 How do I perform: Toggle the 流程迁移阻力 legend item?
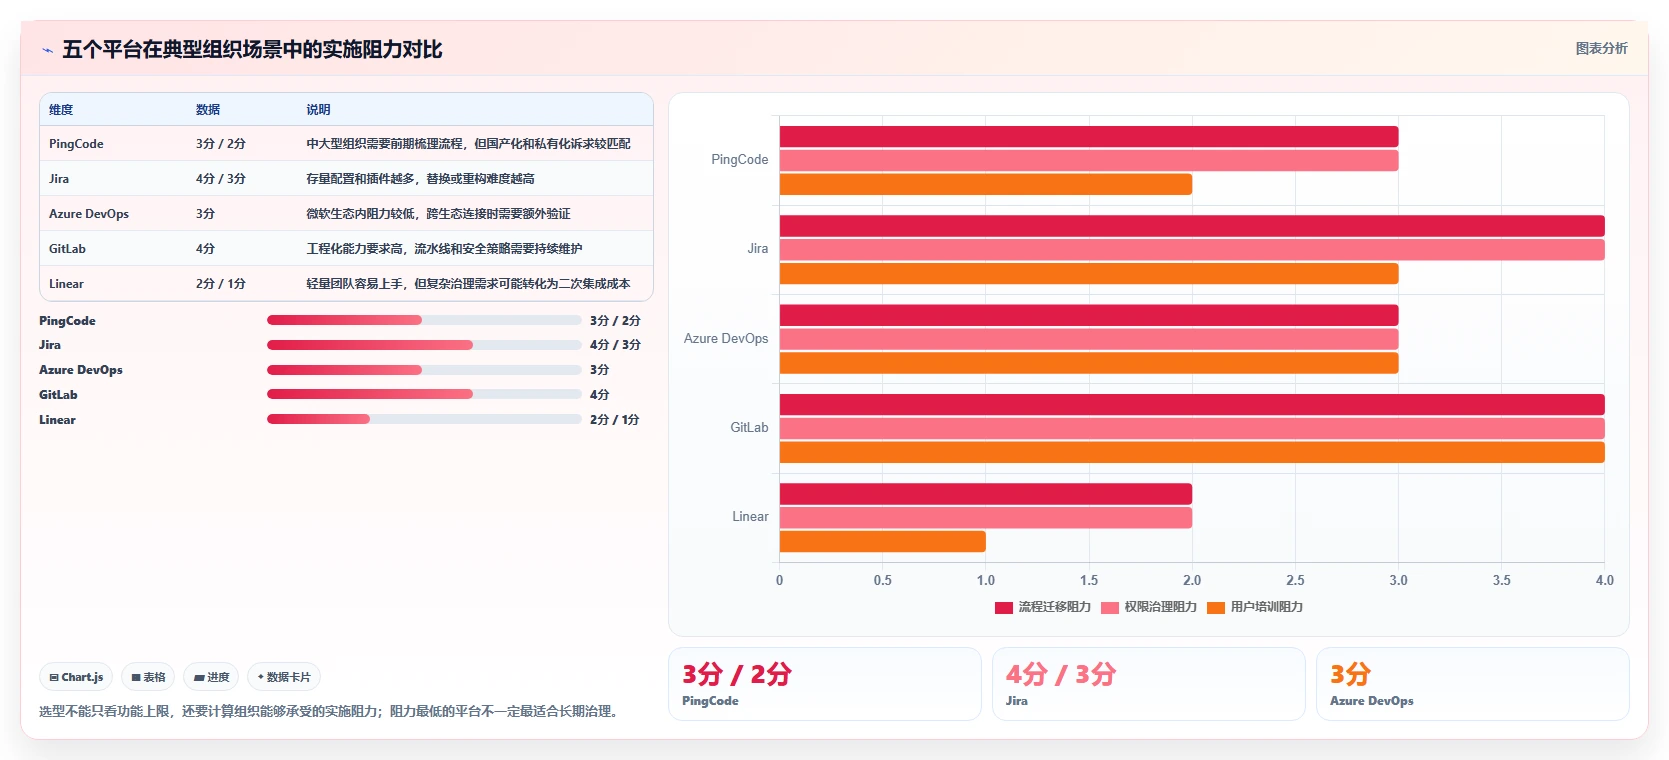1043,607
